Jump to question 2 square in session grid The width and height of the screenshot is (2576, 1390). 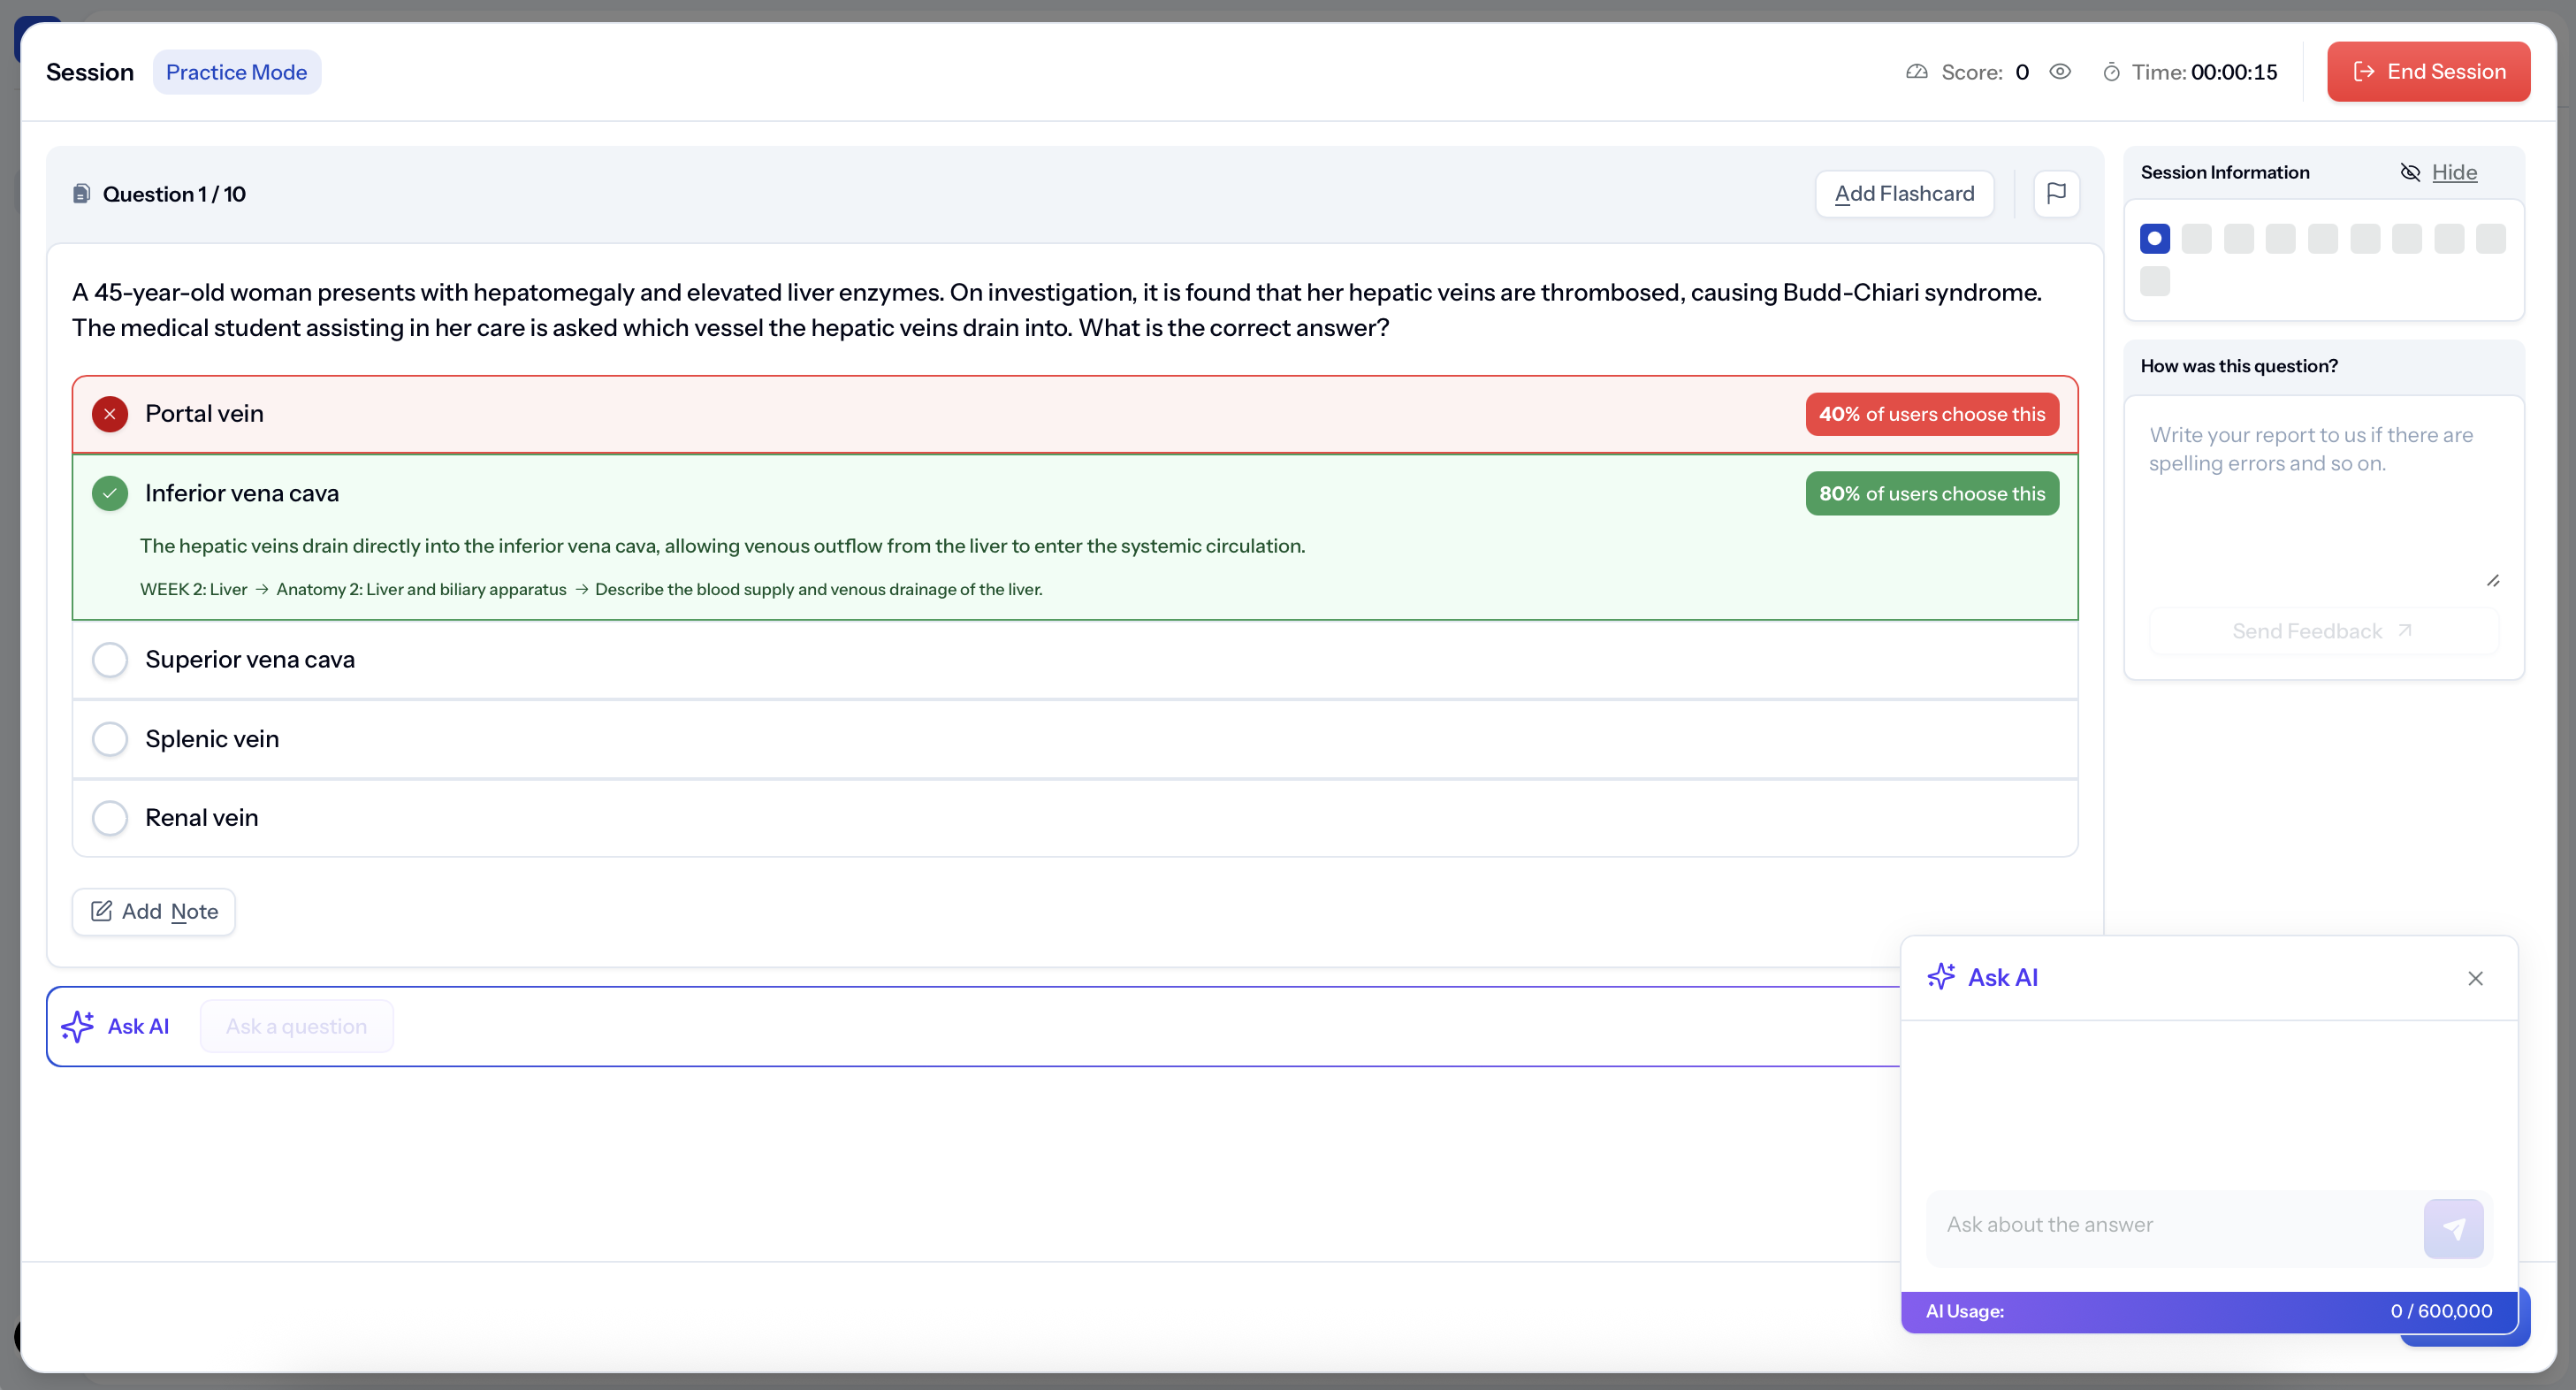tap(2196, 238)
